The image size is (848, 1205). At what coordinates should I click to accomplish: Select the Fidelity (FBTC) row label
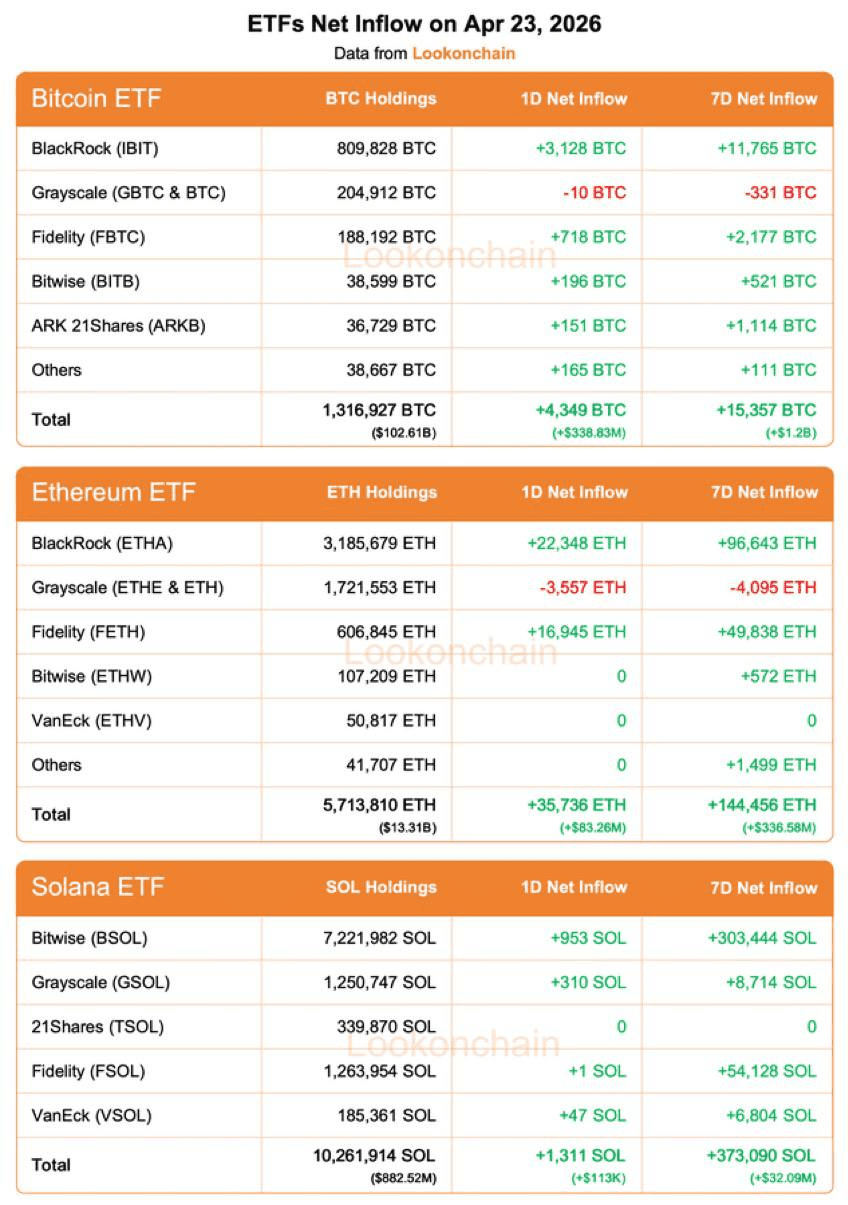tap(88, 237)
